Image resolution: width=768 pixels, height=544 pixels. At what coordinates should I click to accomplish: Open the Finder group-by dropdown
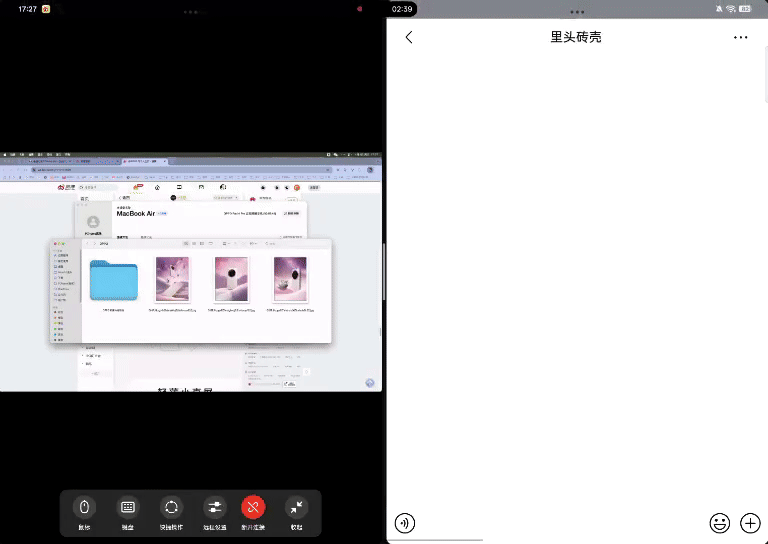226,243
